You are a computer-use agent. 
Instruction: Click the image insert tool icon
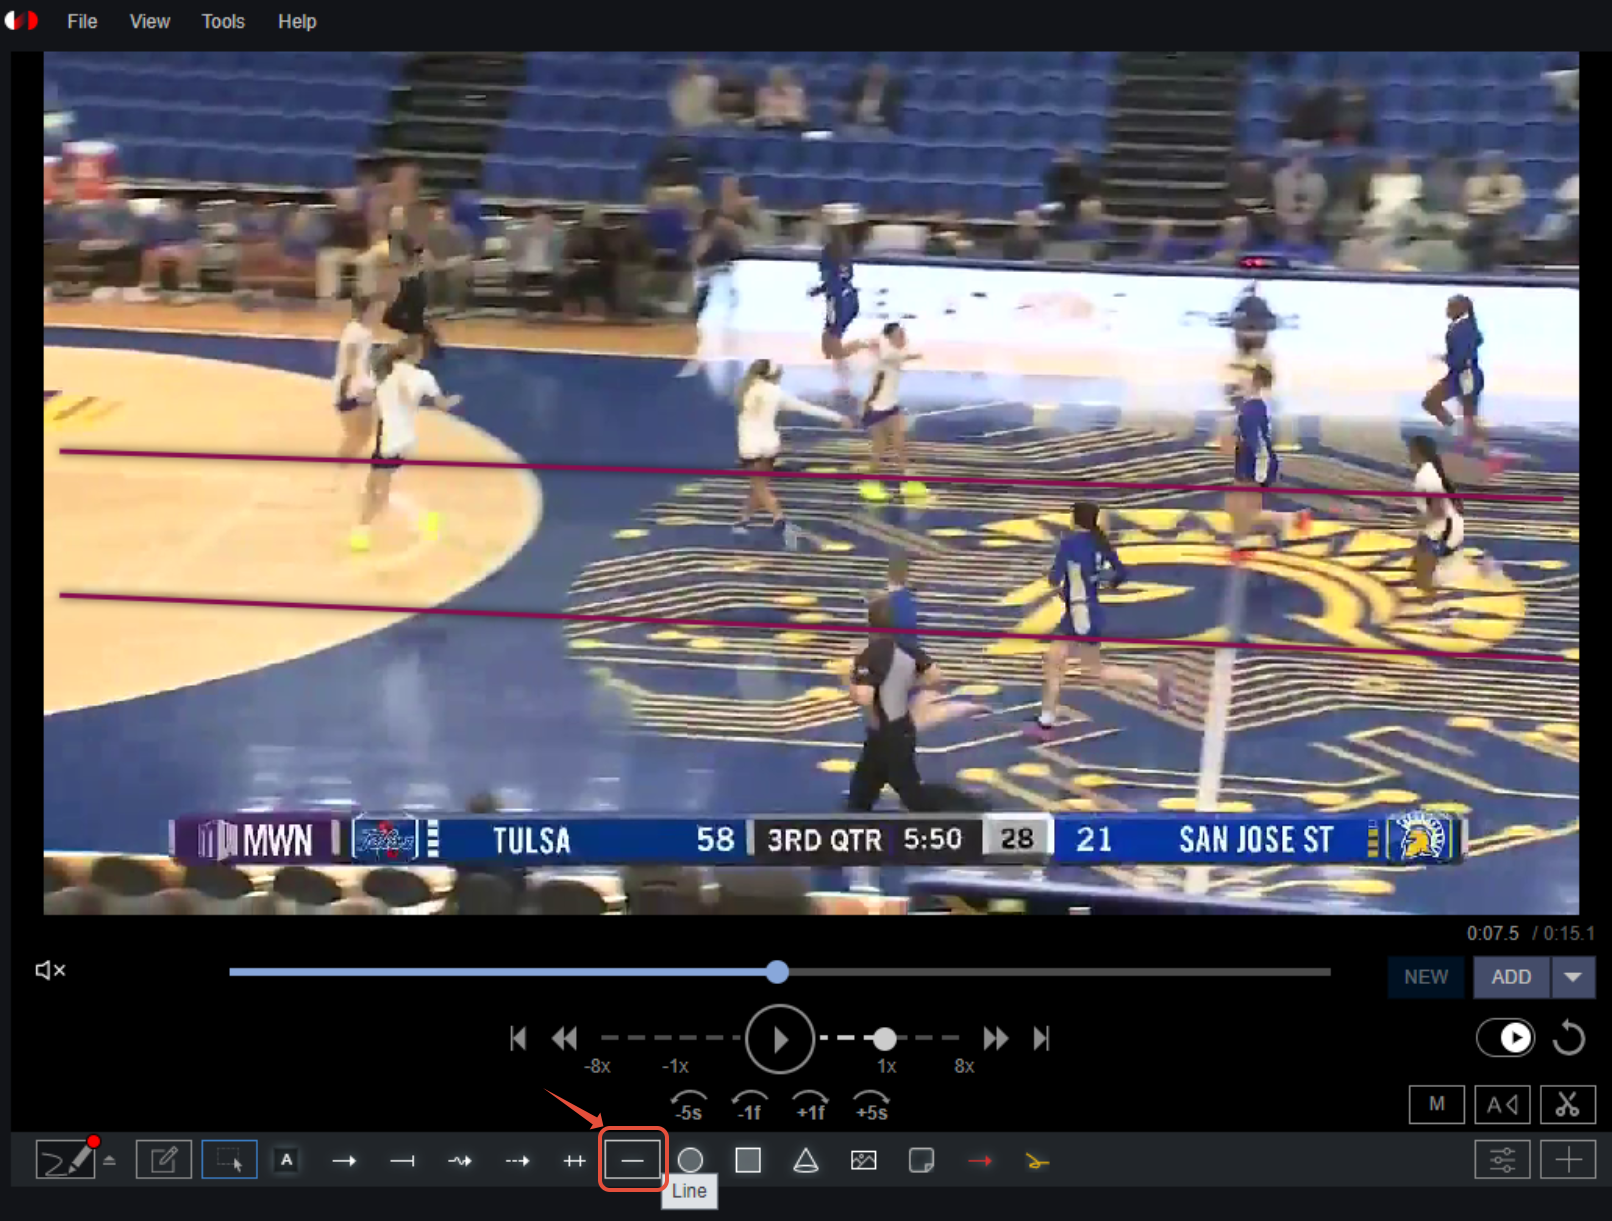click(x=863, y=1160)
